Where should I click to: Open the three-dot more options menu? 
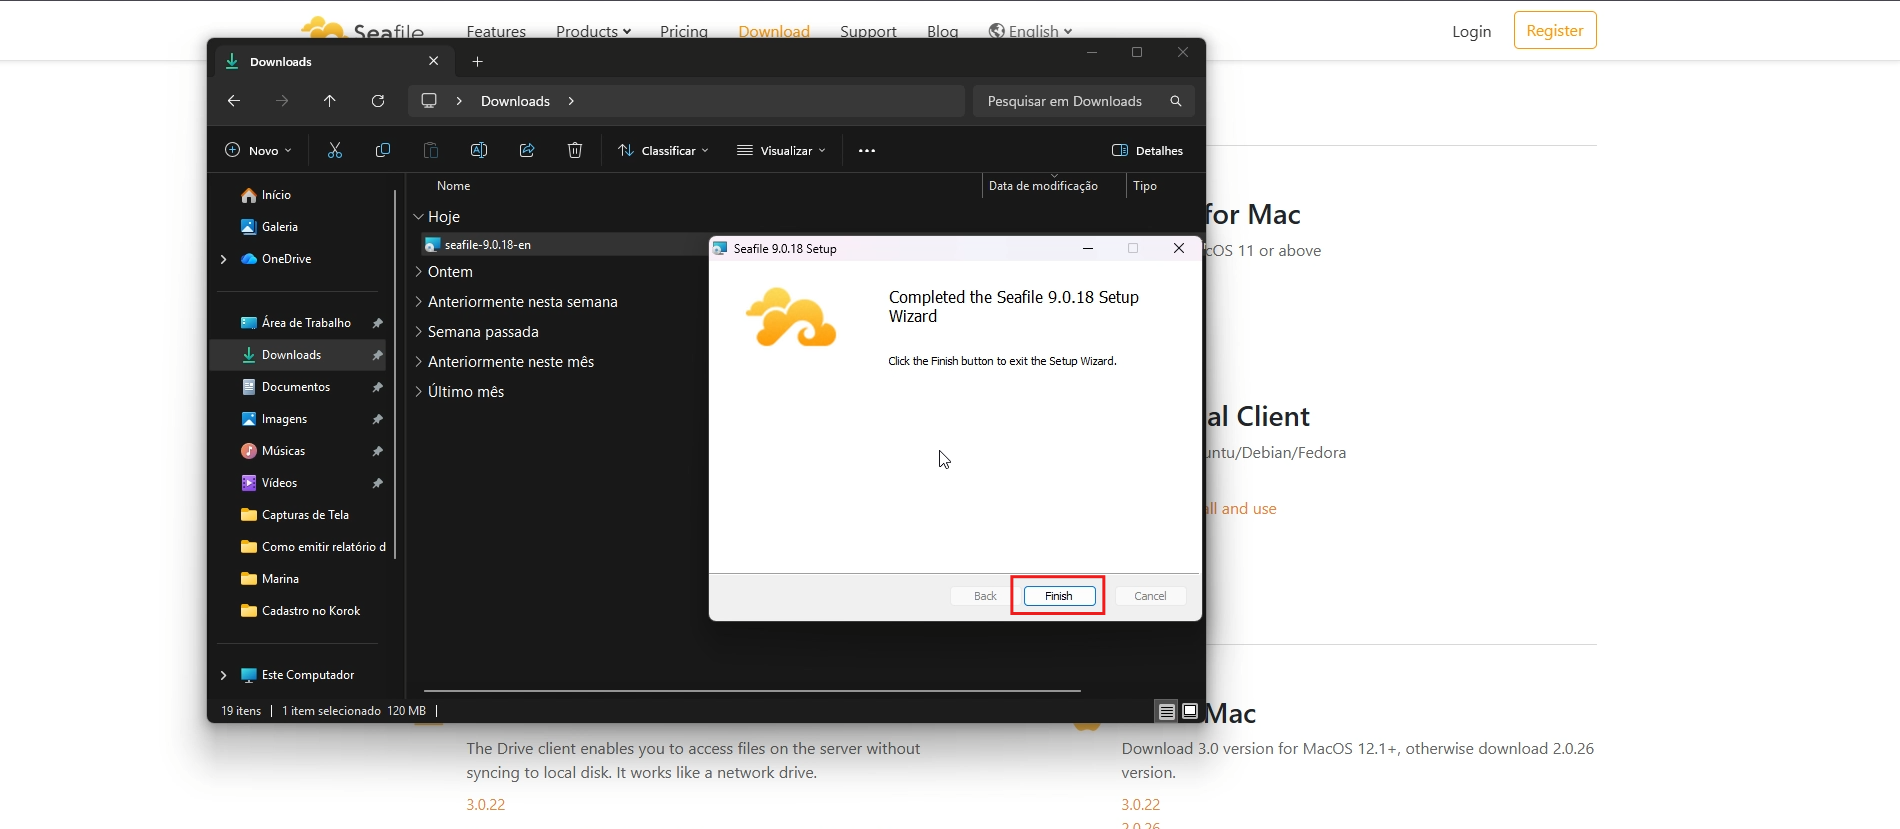tap(867, 150)
